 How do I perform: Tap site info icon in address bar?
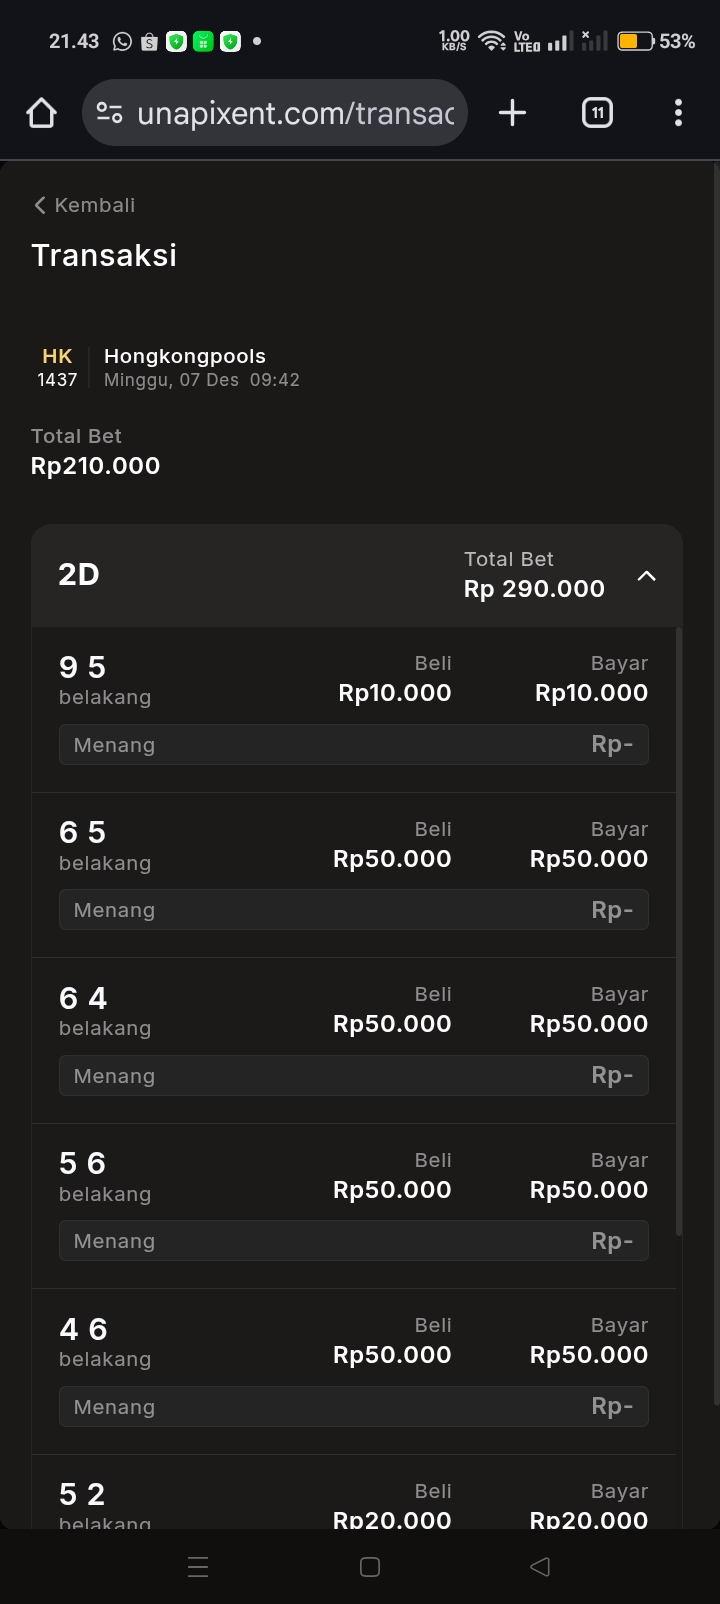109,113
